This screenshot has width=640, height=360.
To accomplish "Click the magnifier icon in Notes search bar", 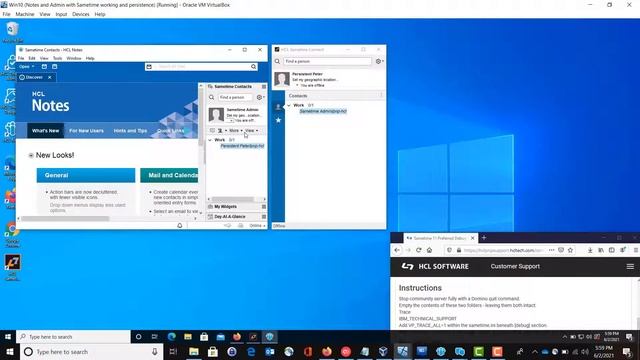I will 253,67.
